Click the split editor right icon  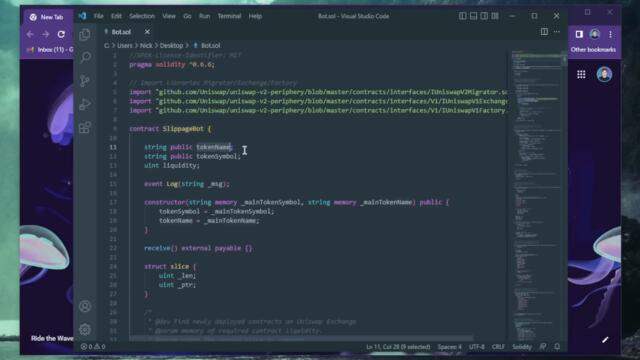pos(544,32)
